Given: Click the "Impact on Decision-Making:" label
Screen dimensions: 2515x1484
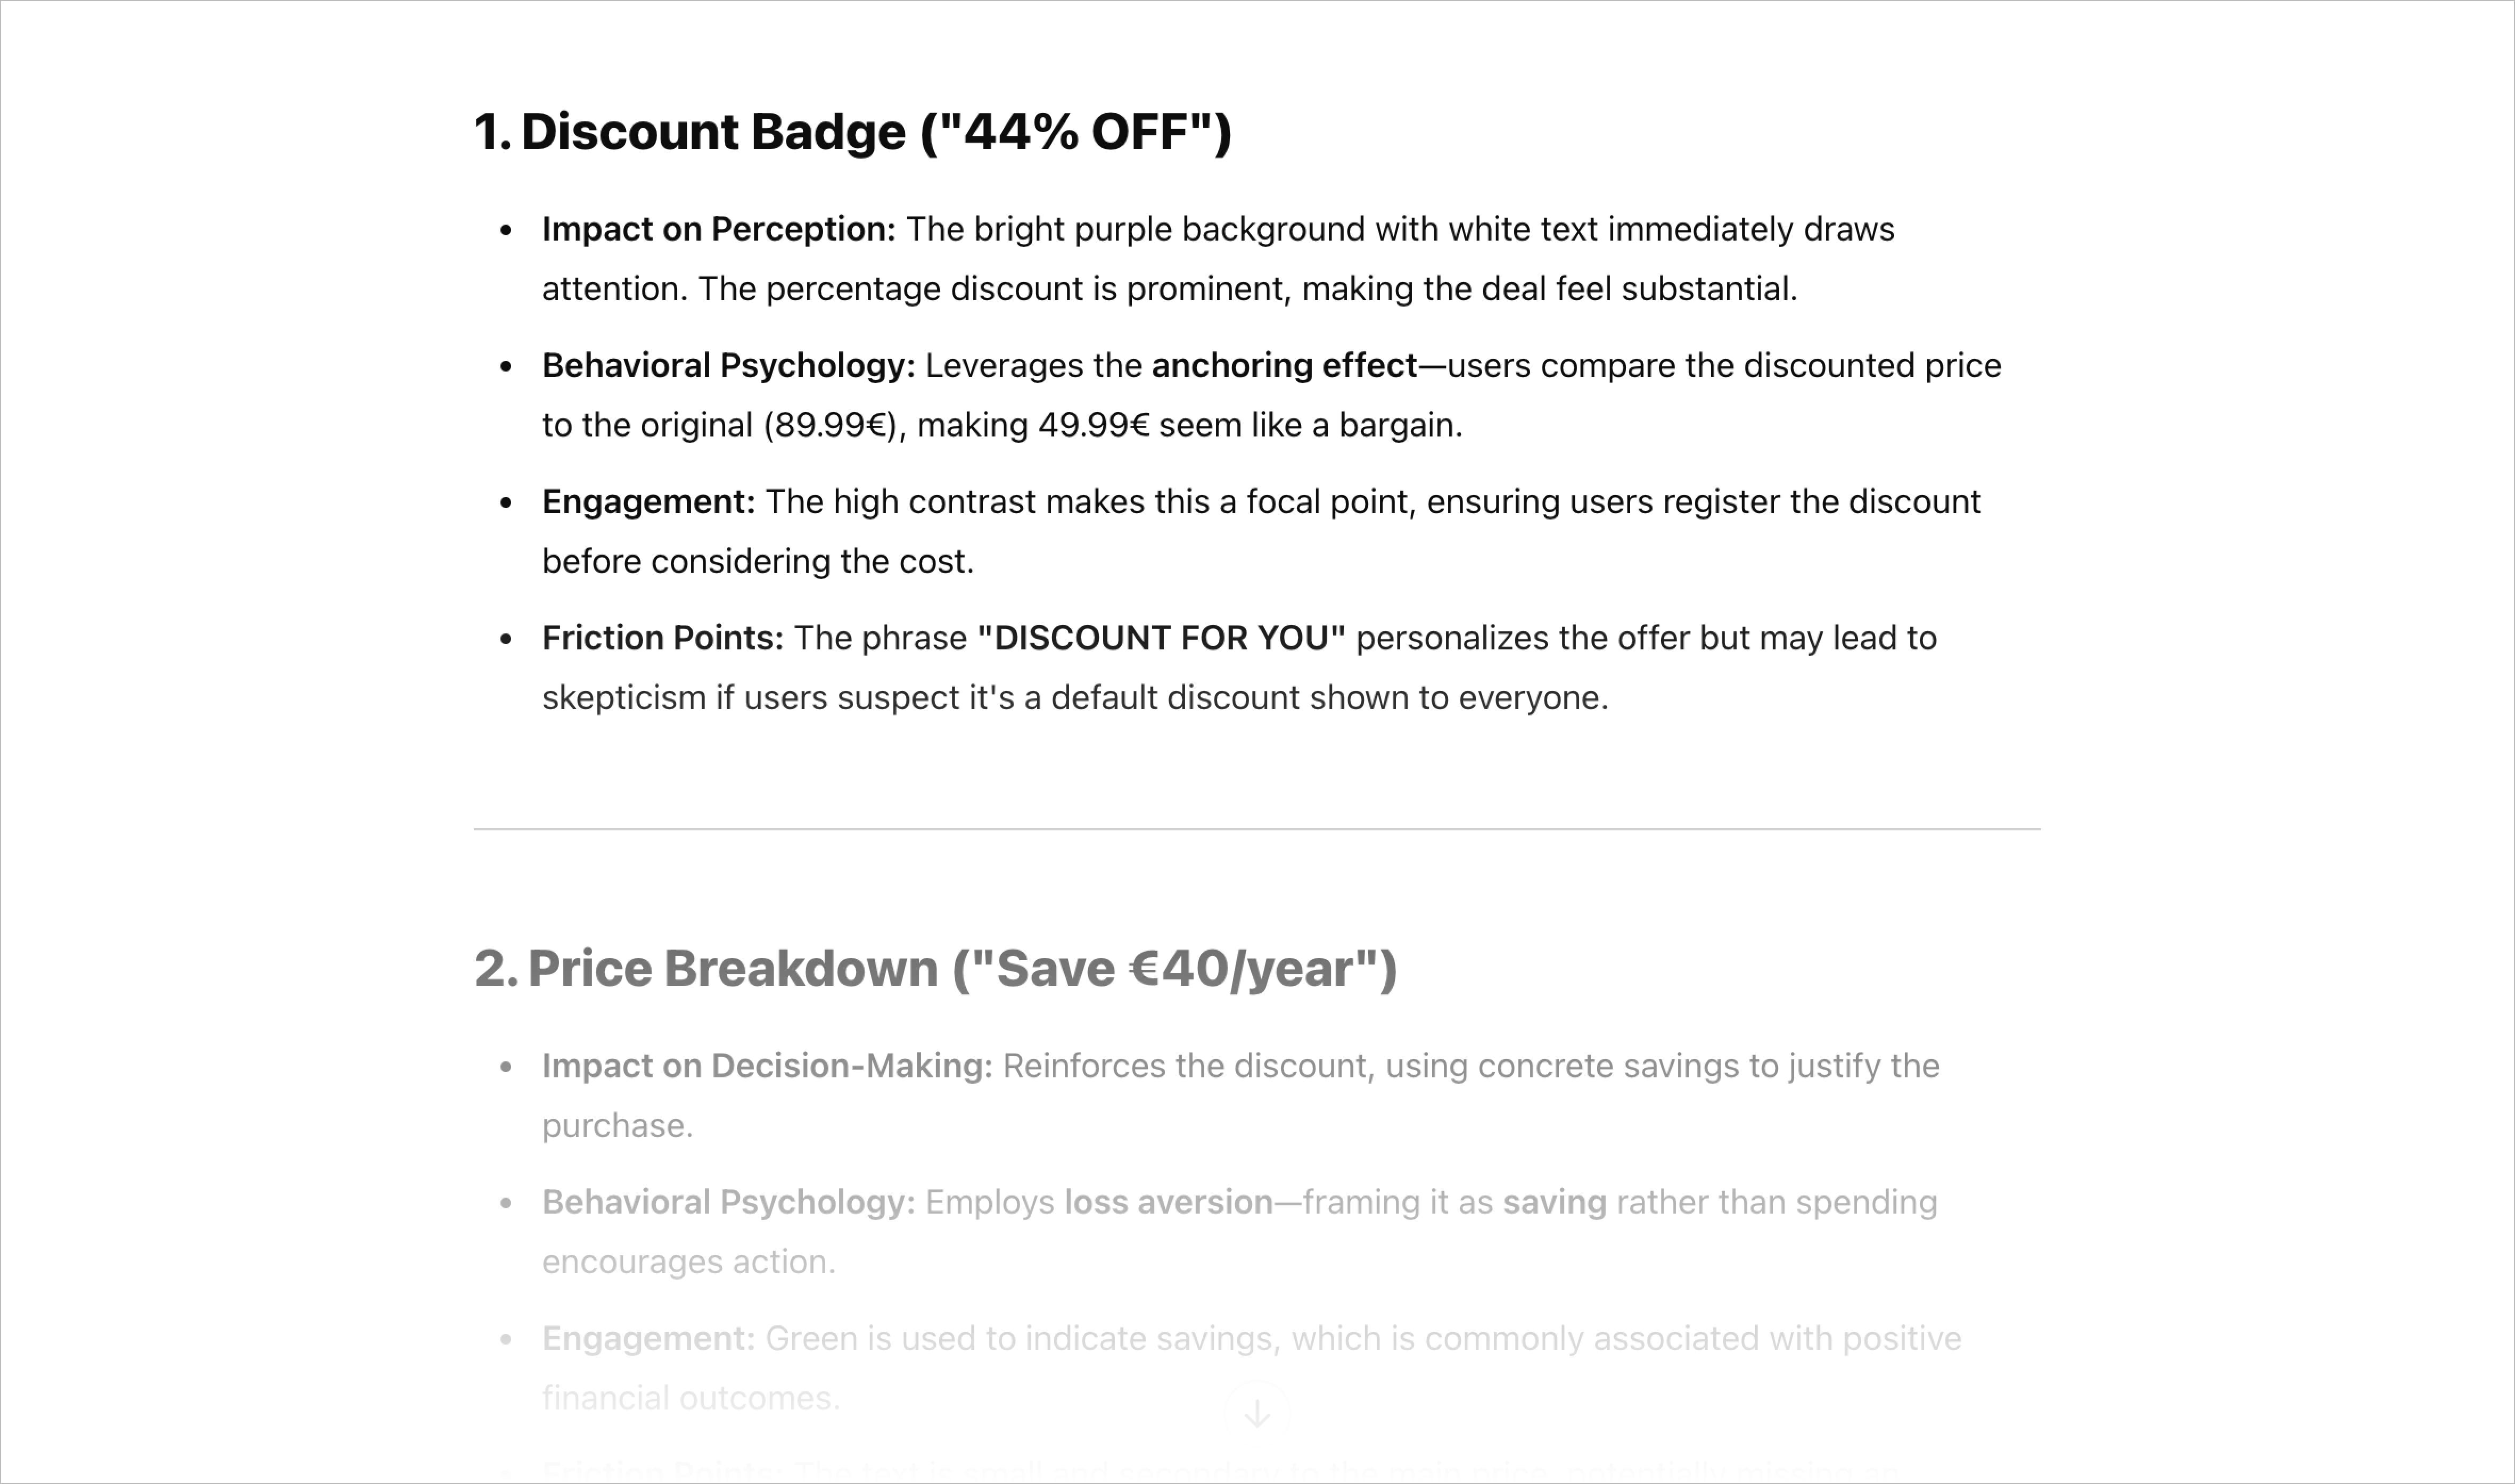Looking at the screenshot, I should 768,1066.
